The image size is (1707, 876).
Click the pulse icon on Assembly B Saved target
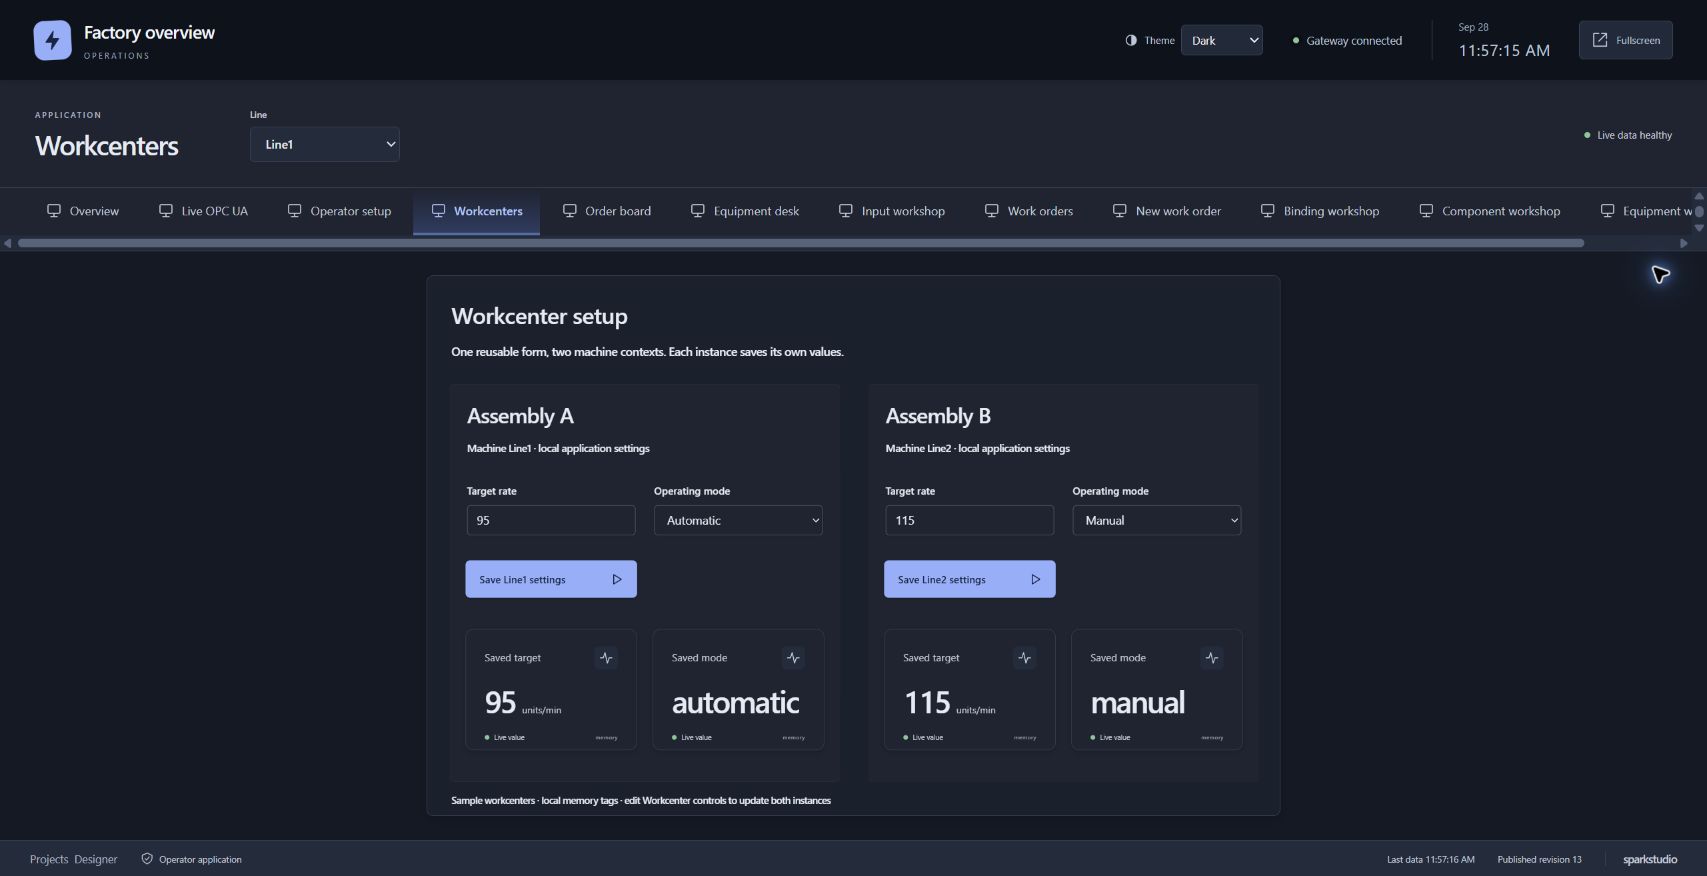pyautogui.click(x=1024, y=658)
